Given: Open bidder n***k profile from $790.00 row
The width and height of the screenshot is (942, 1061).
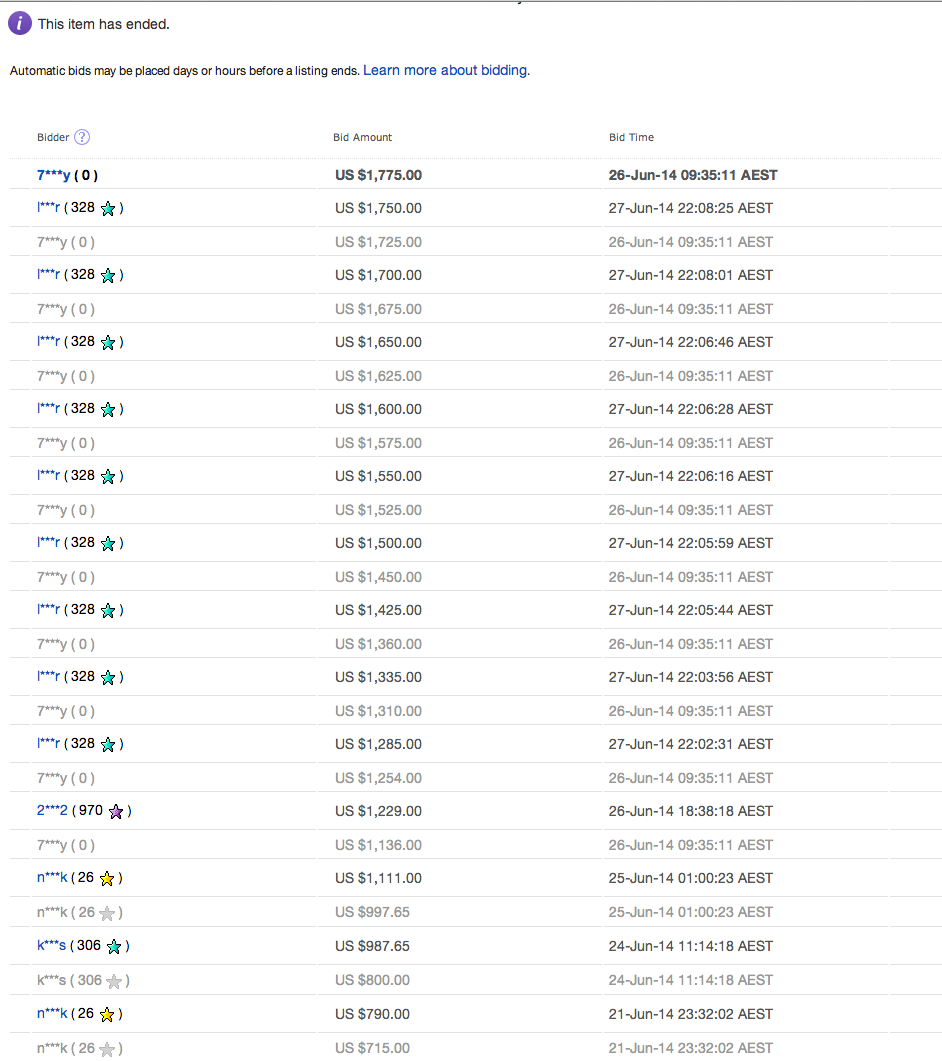Looking at the screenshot, I should [x=50, y=1013].
